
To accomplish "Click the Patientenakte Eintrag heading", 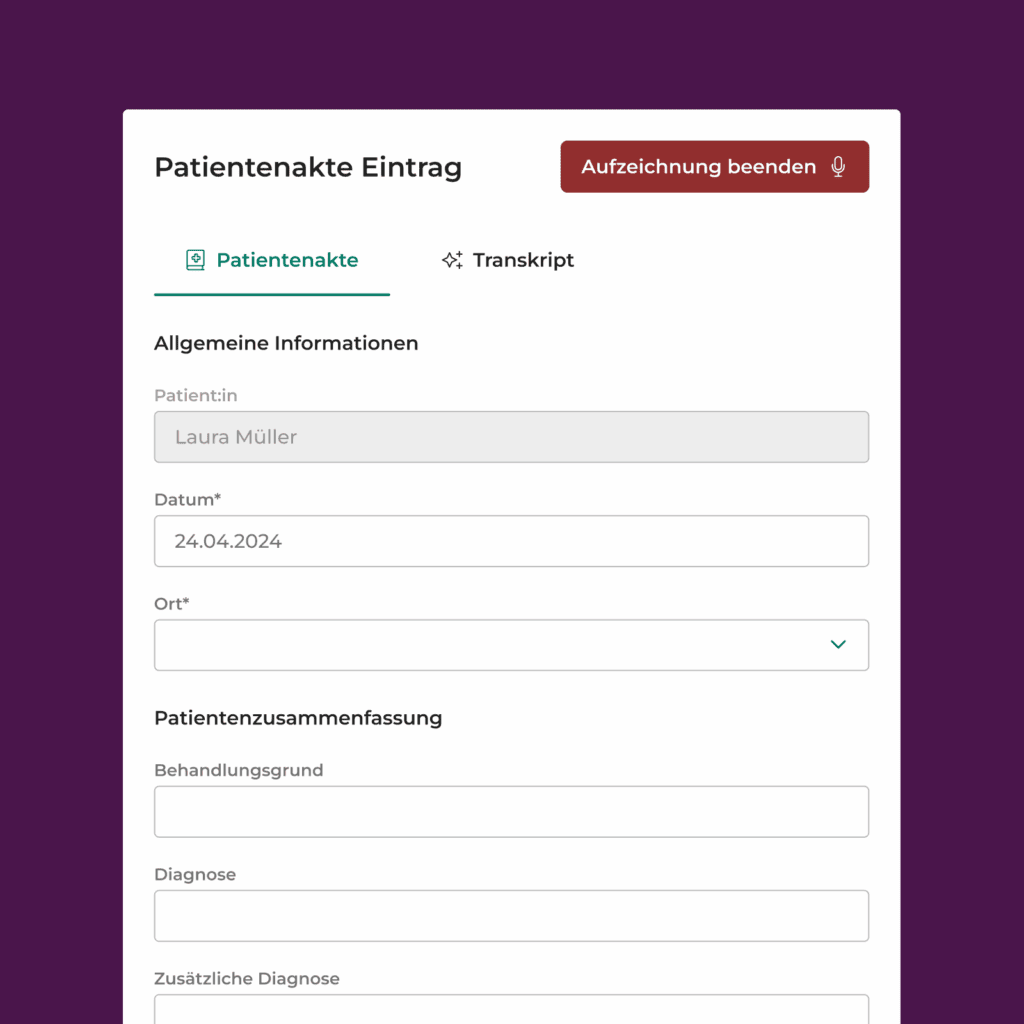I will coord(308,167).
